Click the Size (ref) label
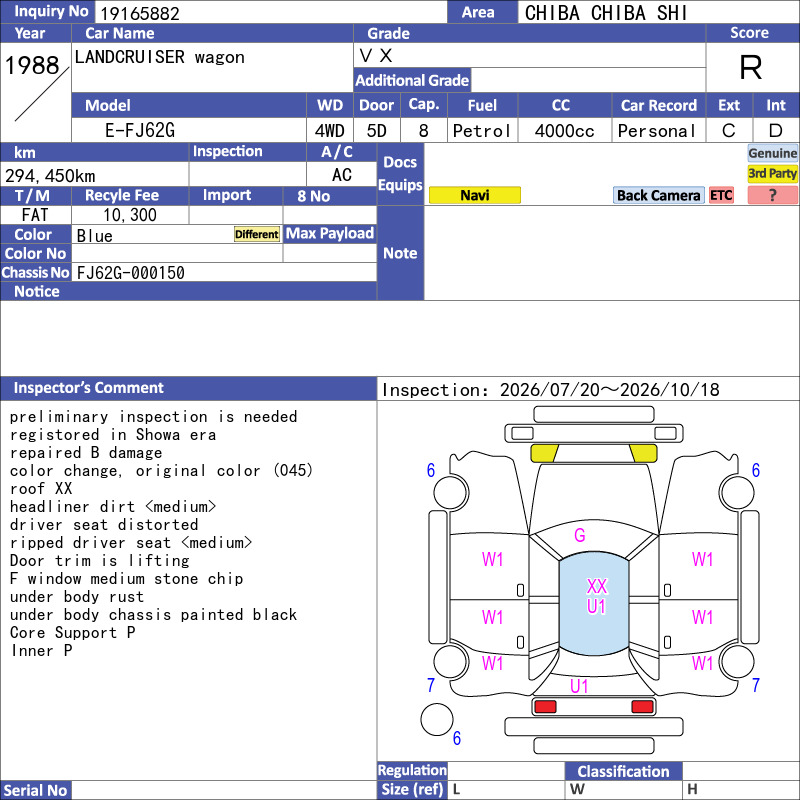 (x=412, y=789)
